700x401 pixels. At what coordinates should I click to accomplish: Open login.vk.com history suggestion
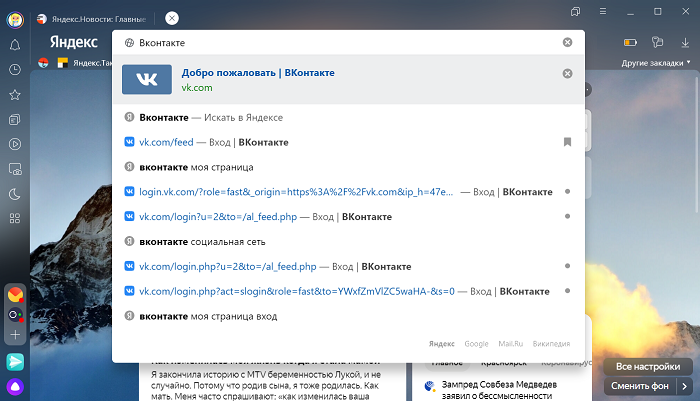(x=348, y=192)
